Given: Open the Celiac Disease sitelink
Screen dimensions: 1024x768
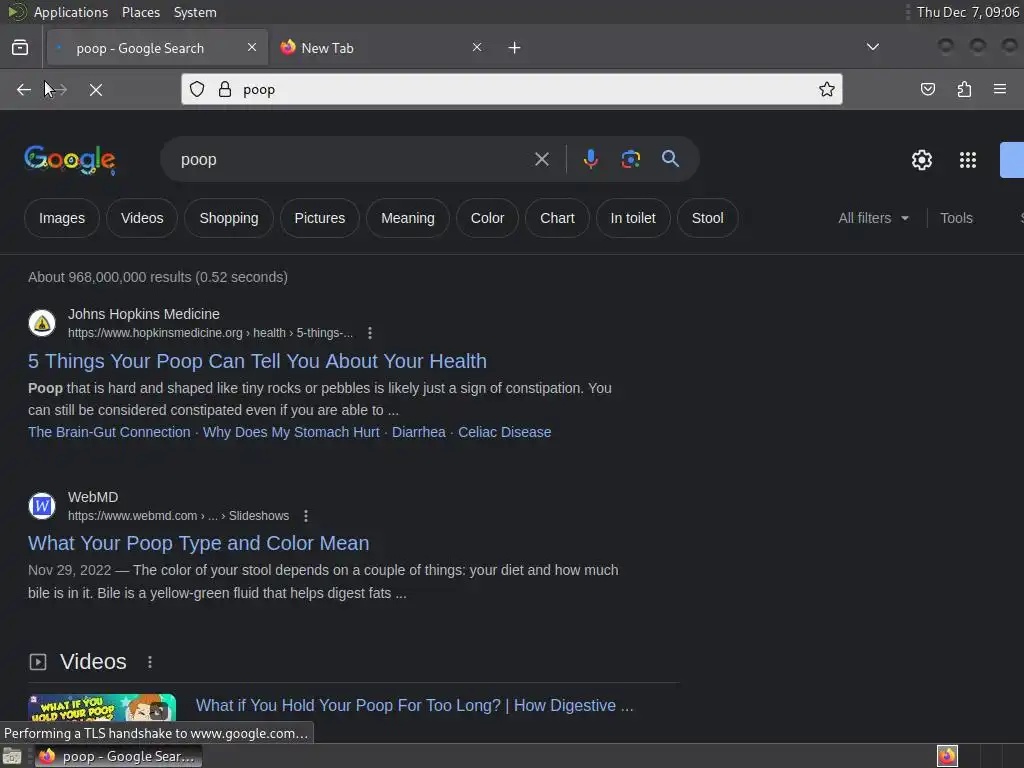Looking at the screenshot, I should click(x=504, y=432).
